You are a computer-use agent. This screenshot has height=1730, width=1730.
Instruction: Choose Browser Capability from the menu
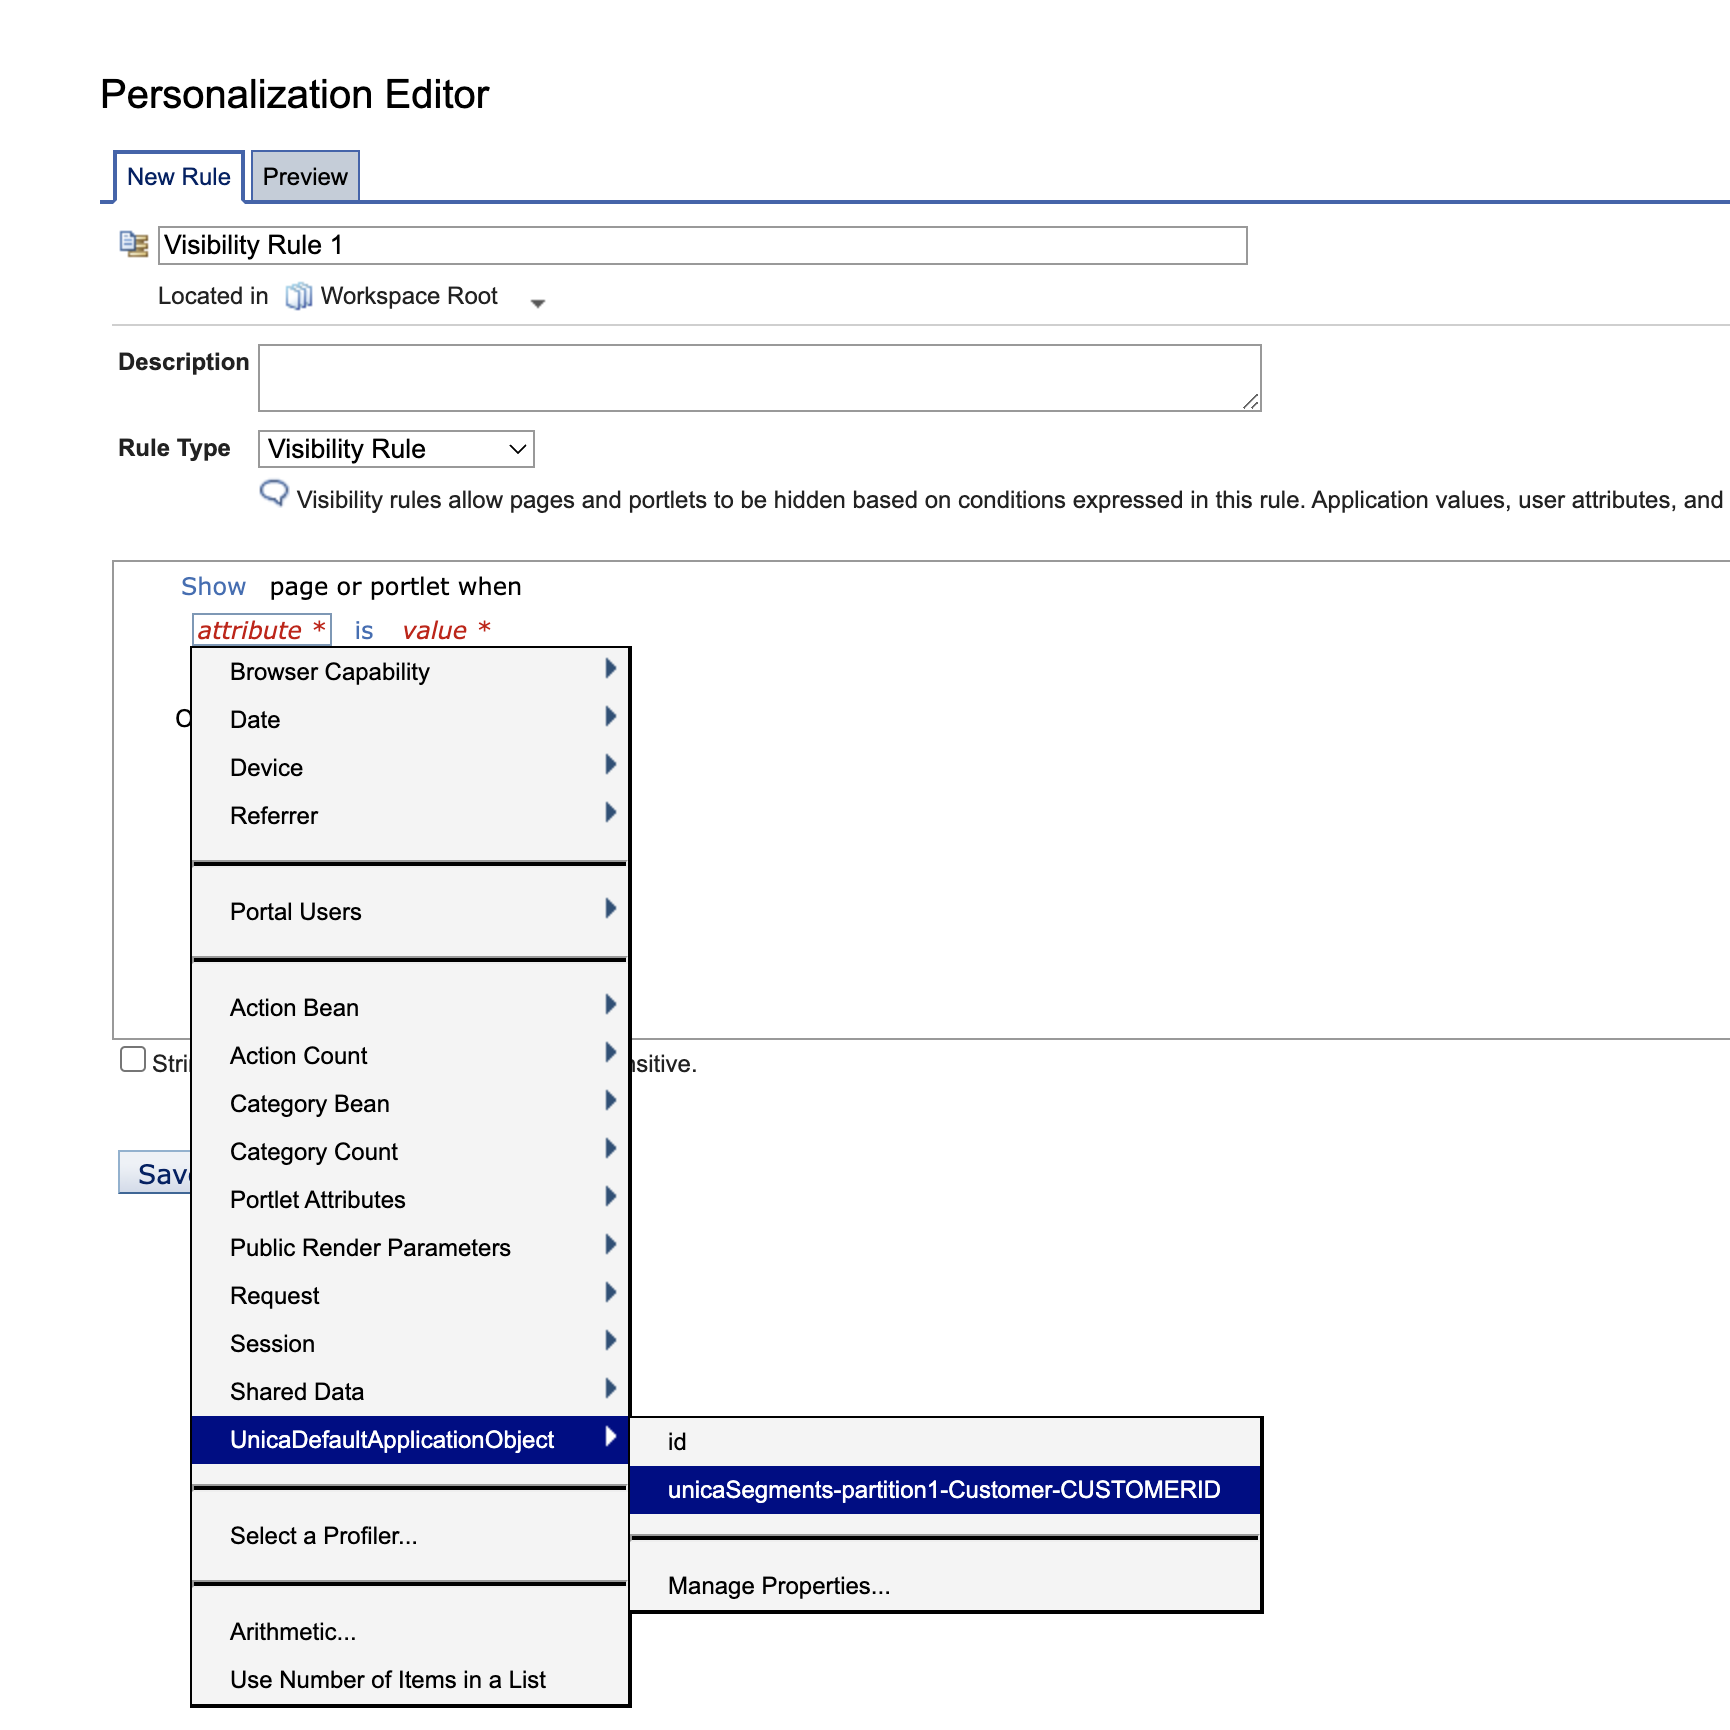point(328,671)
